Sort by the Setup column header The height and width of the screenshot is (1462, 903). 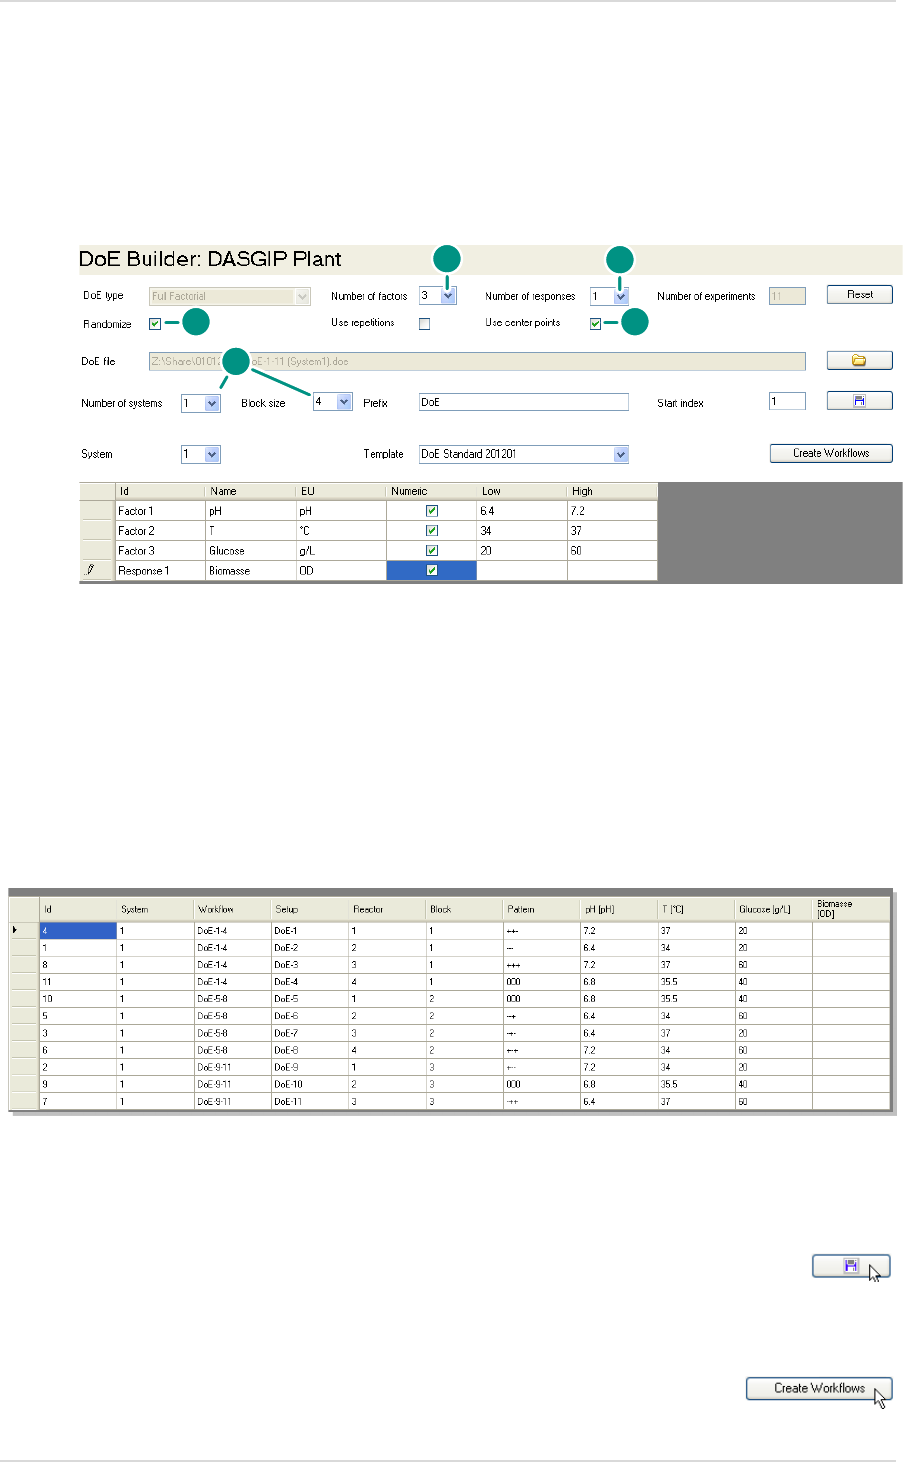309,909
